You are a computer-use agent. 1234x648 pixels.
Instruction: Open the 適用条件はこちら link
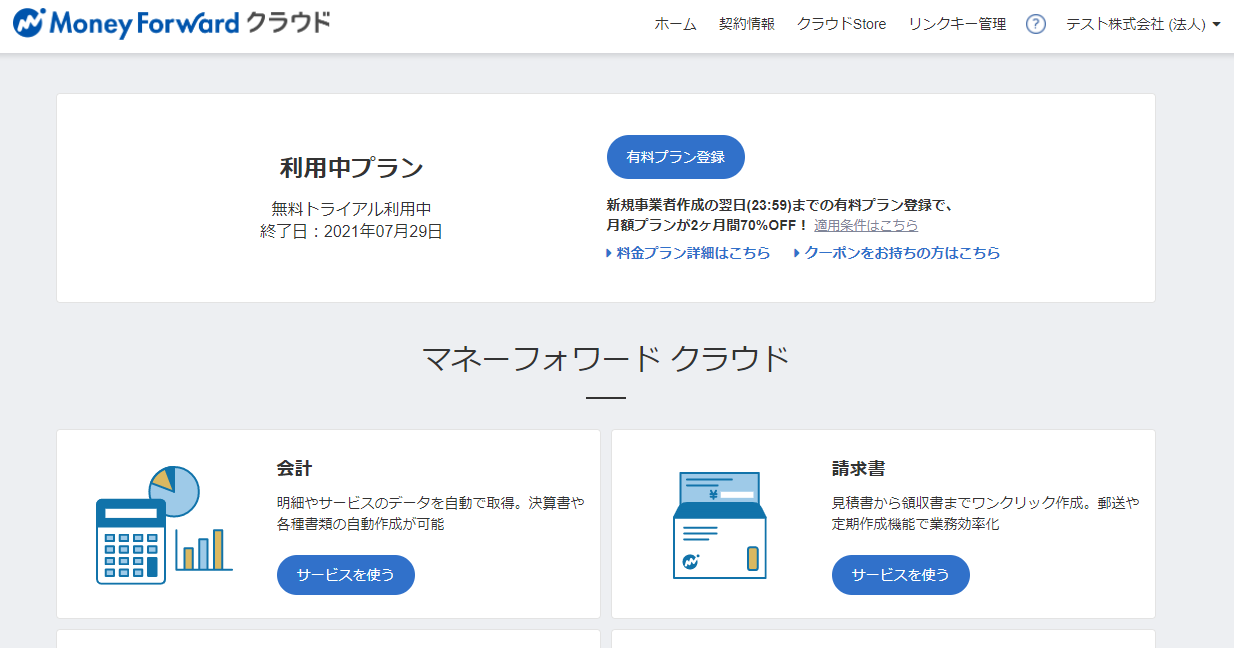pos(866,225)
